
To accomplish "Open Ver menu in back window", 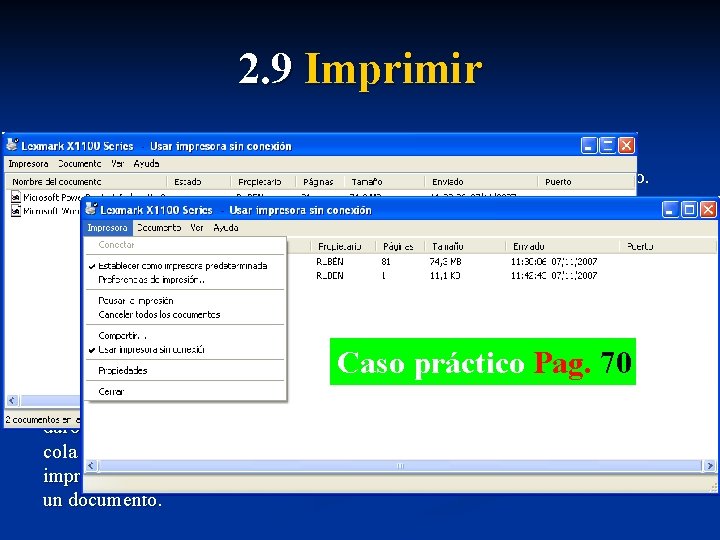I will tap(118, 163).
